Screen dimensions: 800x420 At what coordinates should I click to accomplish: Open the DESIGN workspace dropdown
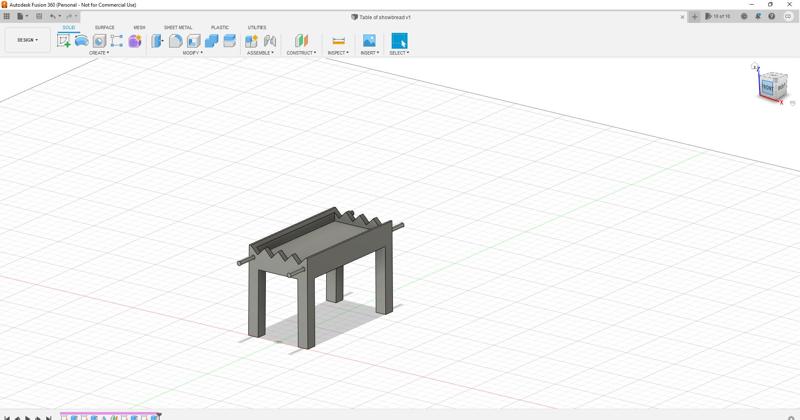click(27, 40)
